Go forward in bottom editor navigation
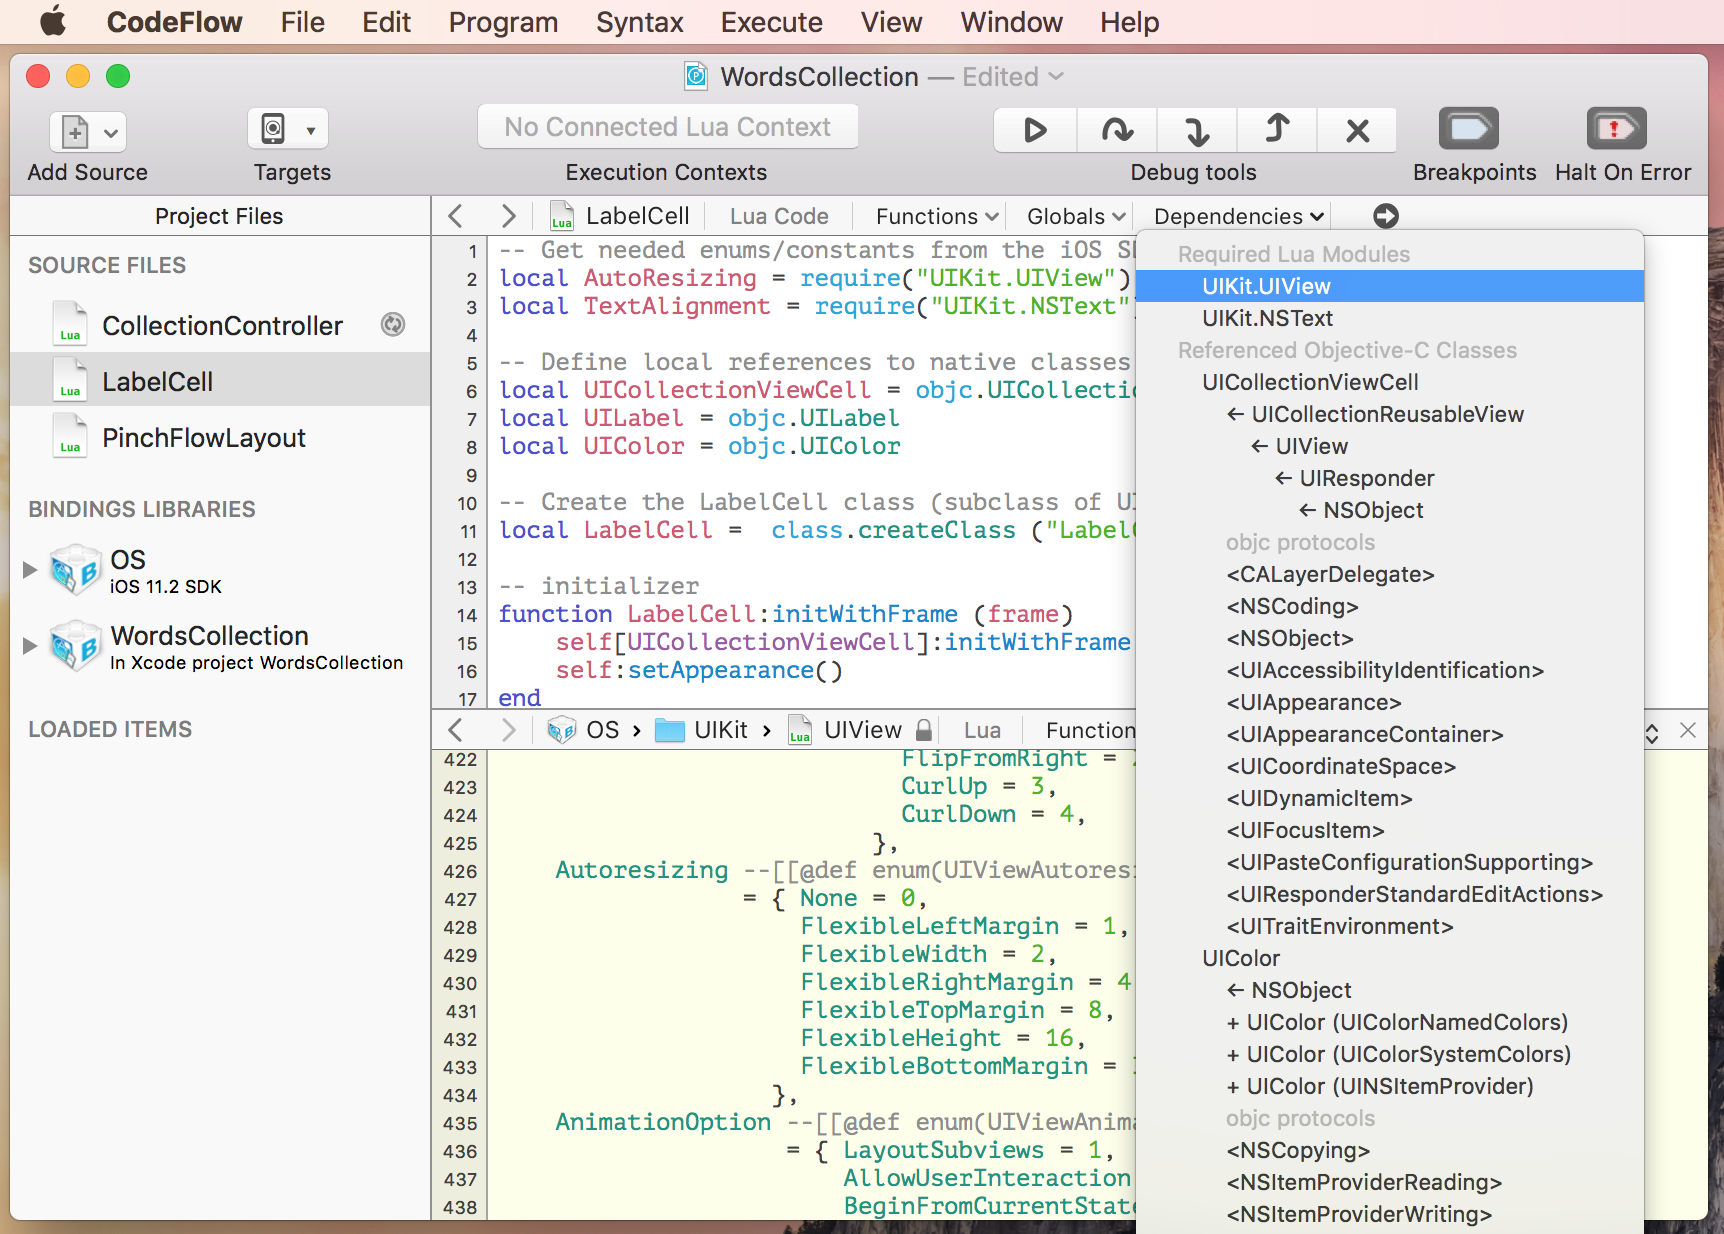Viewport: 1724px width, 1234px height. (x=508, y=730)
